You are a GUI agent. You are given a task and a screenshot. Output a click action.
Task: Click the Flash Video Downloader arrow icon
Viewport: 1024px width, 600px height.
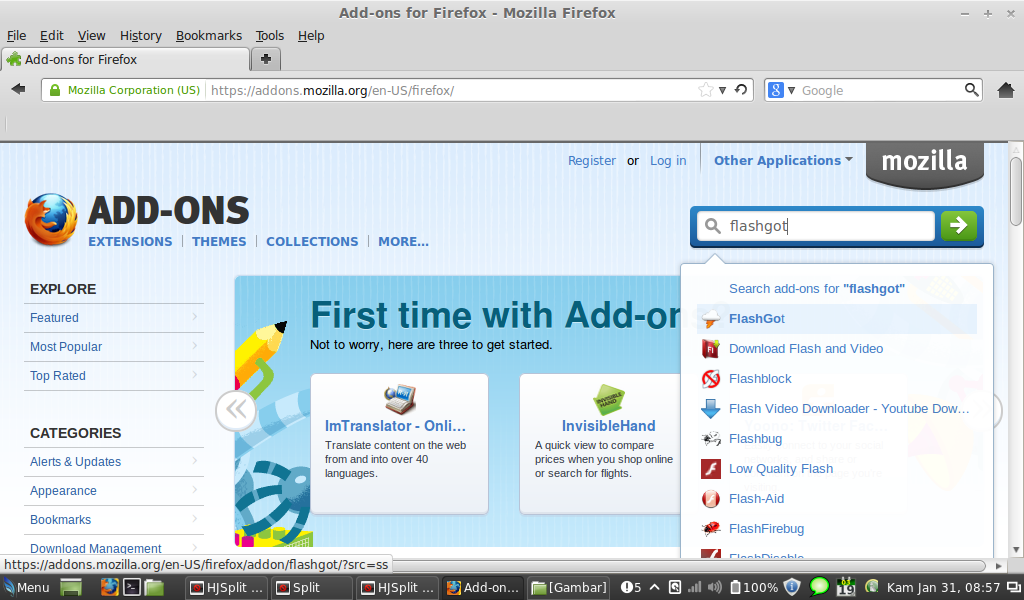tap(711, 409)
